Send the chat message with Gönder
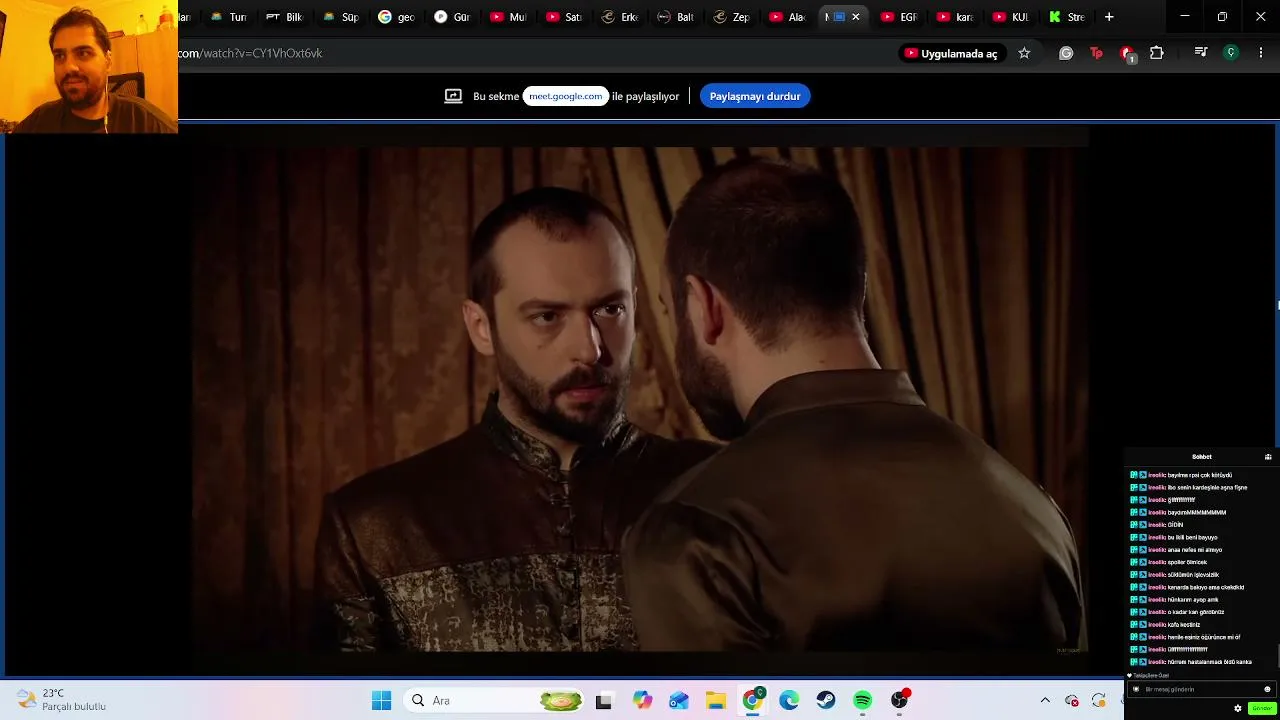This screenshot has width=1280, height=720. [x=1262, y=708]
